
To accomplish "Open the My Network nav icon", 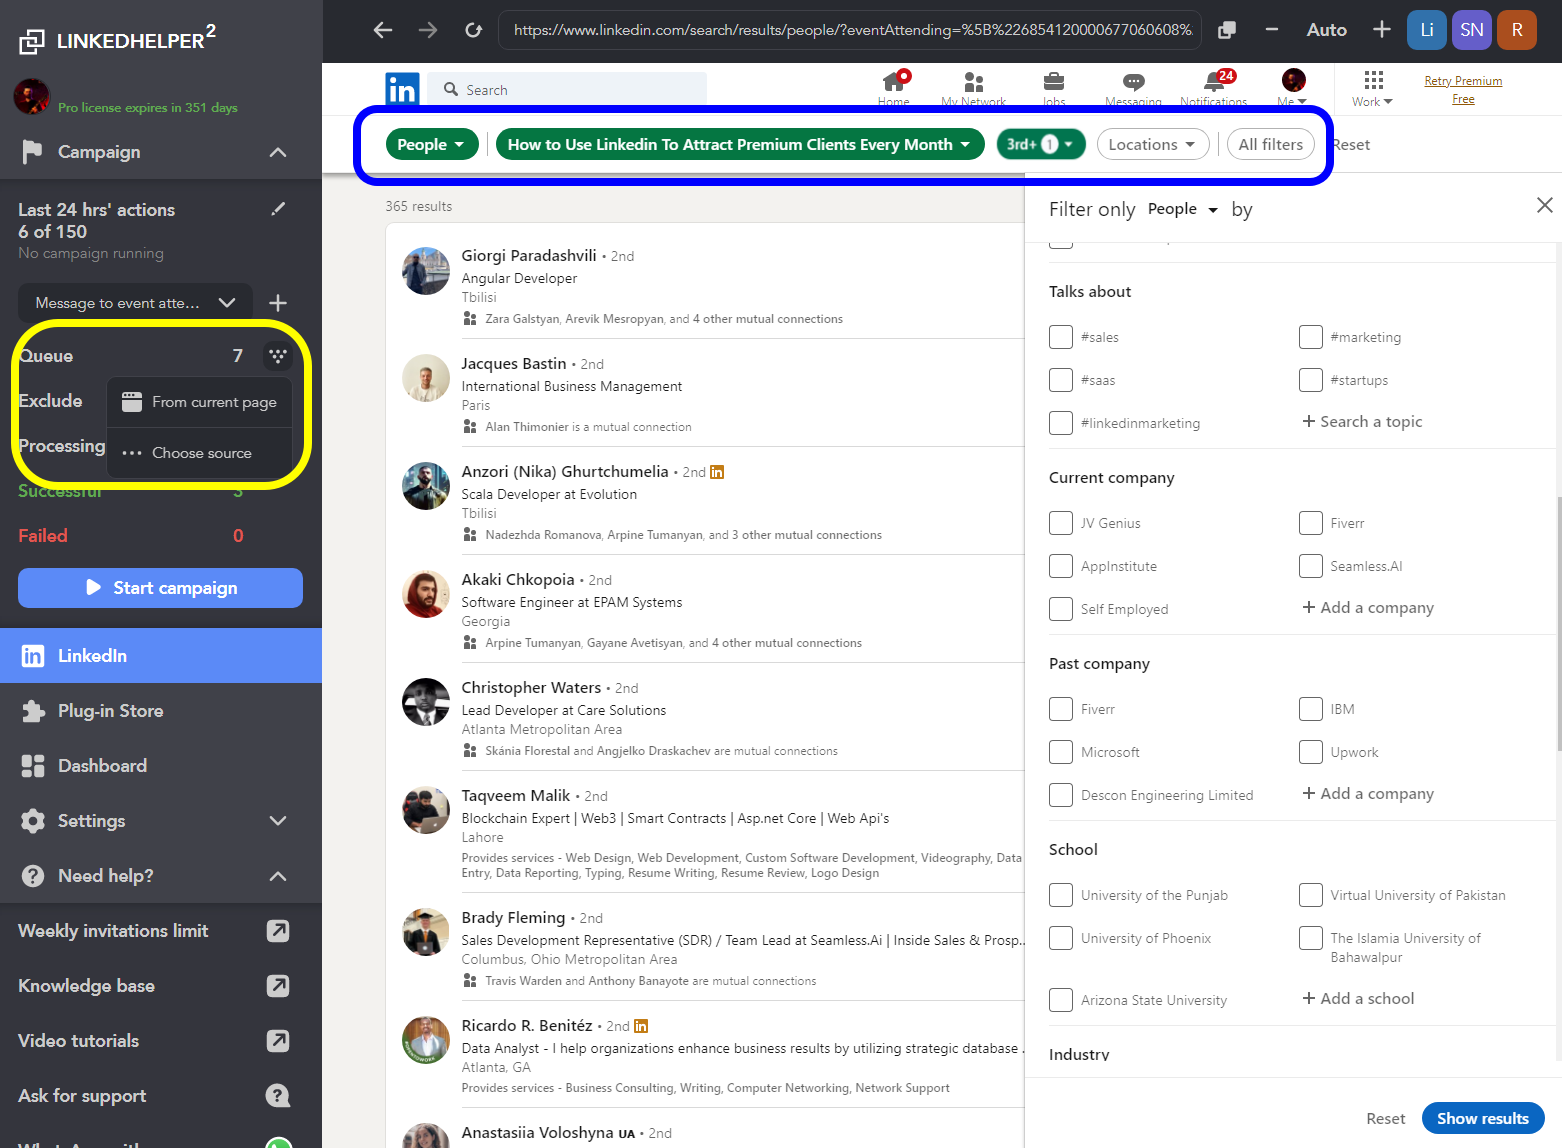I will tap(973, 87).
